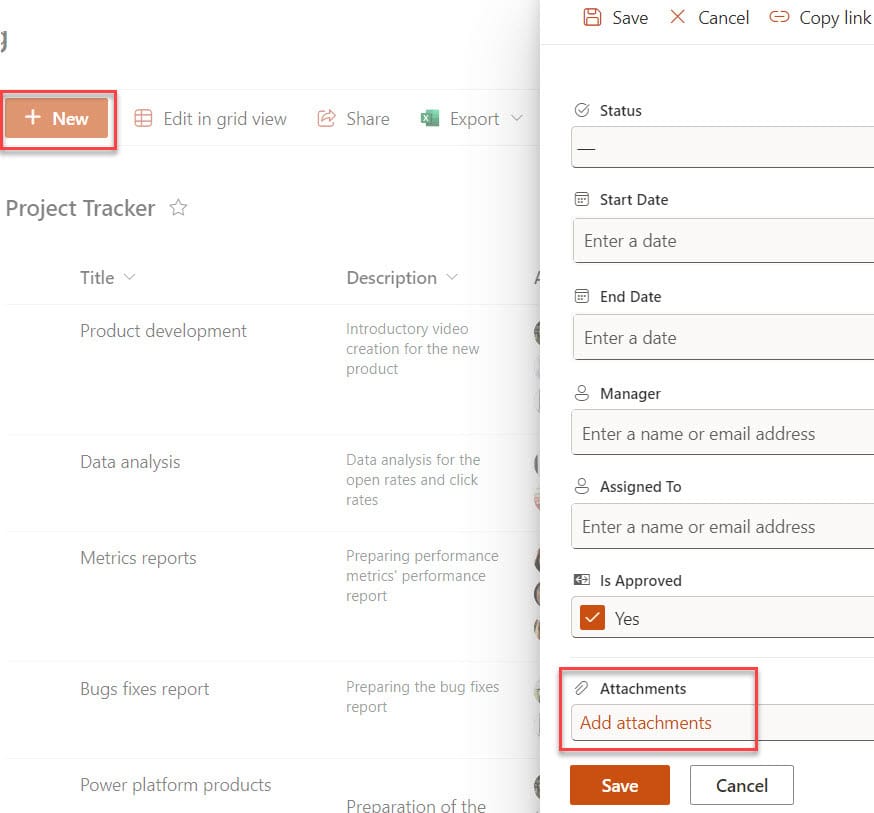
Task: Click the Data analysis description text
Action: [x=412, y=480]
